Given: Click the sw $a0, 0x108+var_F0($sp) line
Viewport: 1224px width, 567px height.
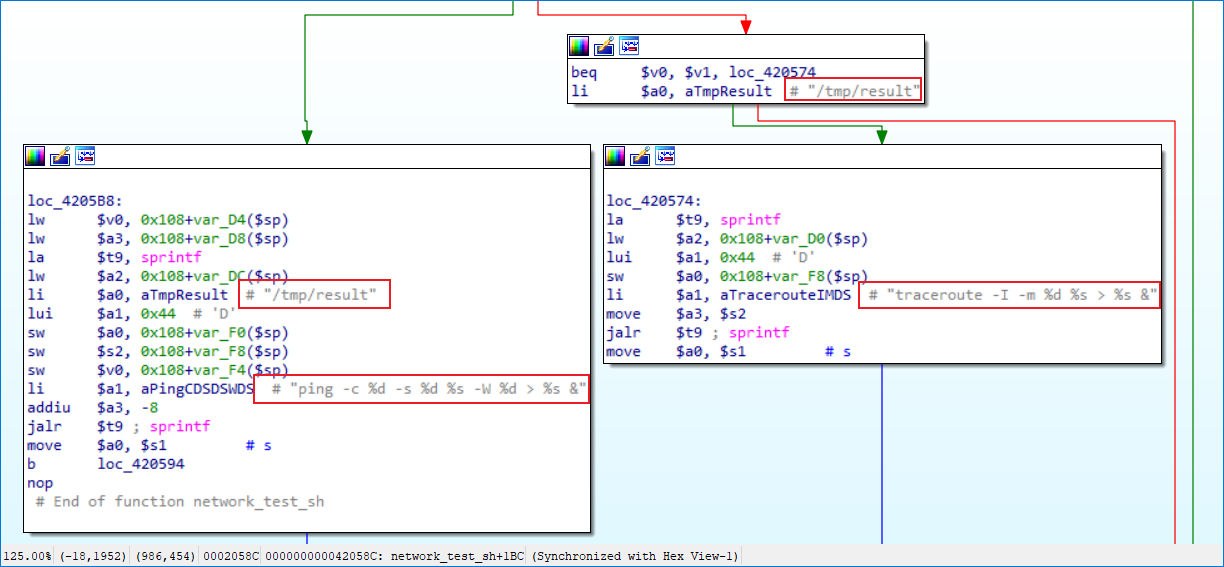Looking at the screenshot, I should point(158,332).
